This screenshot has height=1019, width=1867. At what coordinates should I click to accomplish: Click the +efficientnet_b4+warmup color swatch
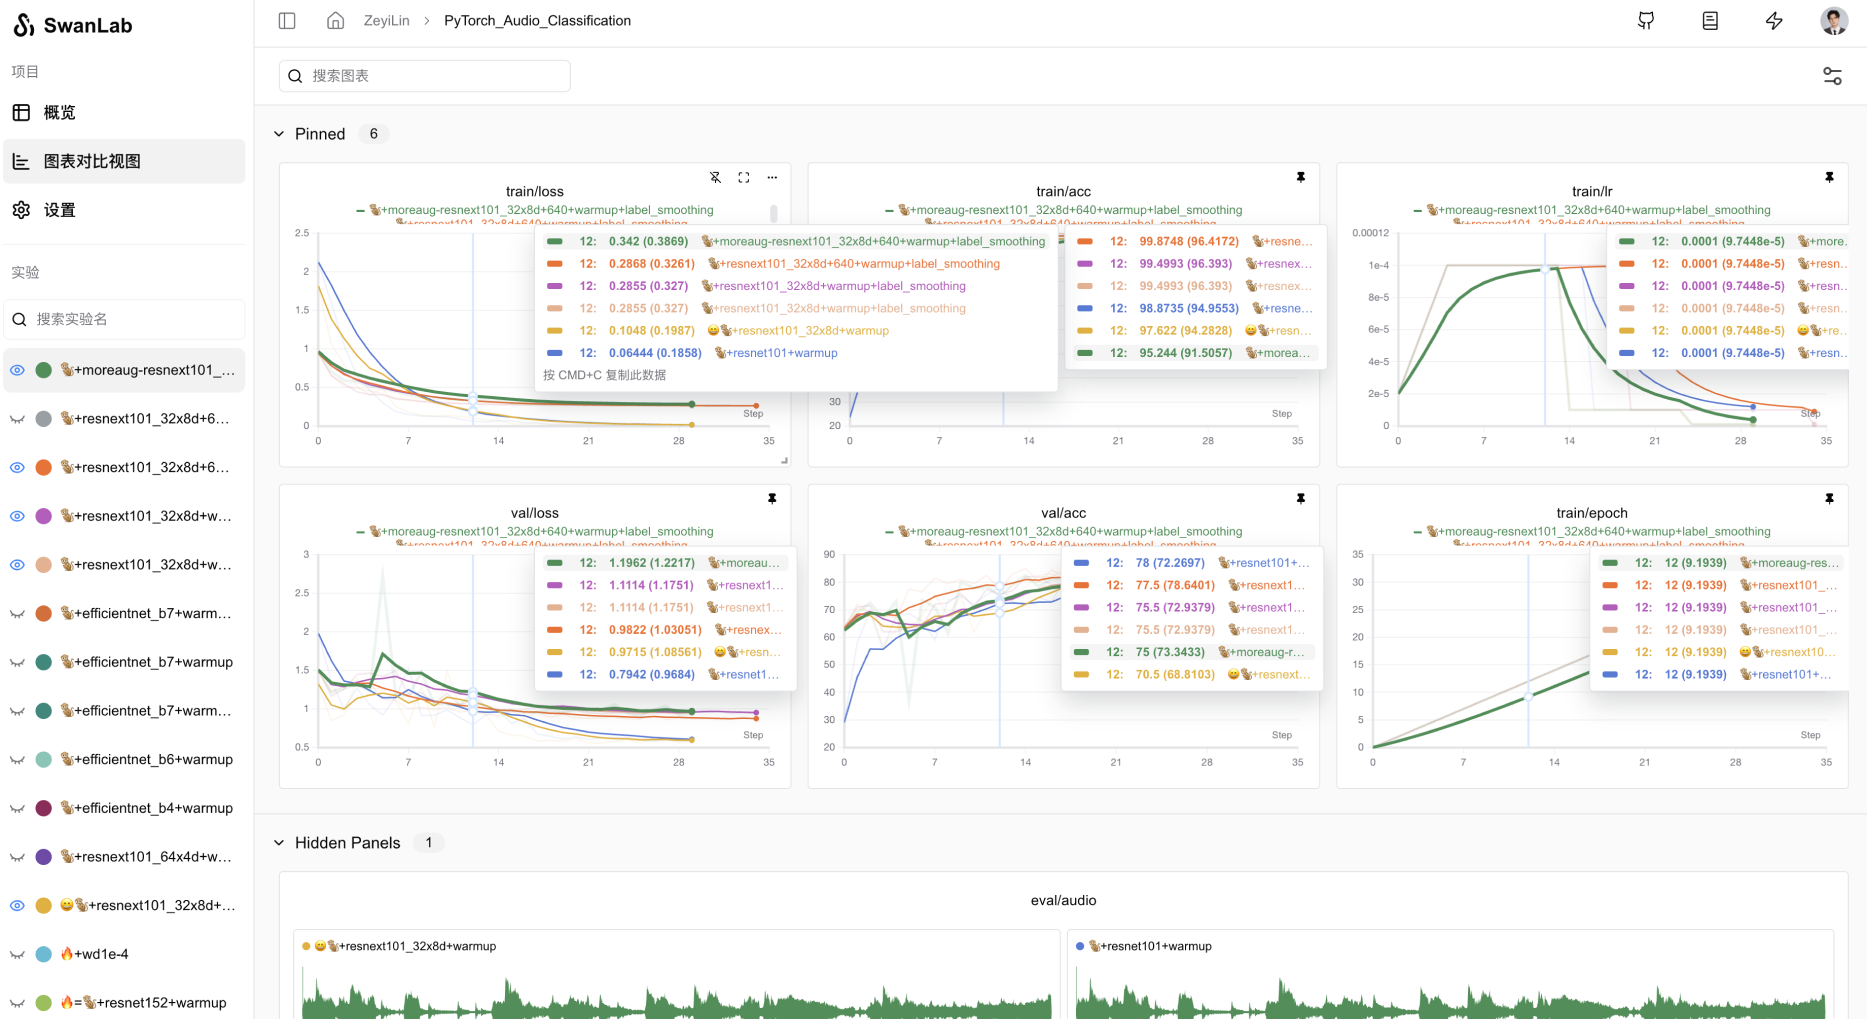tap(44, 808)
